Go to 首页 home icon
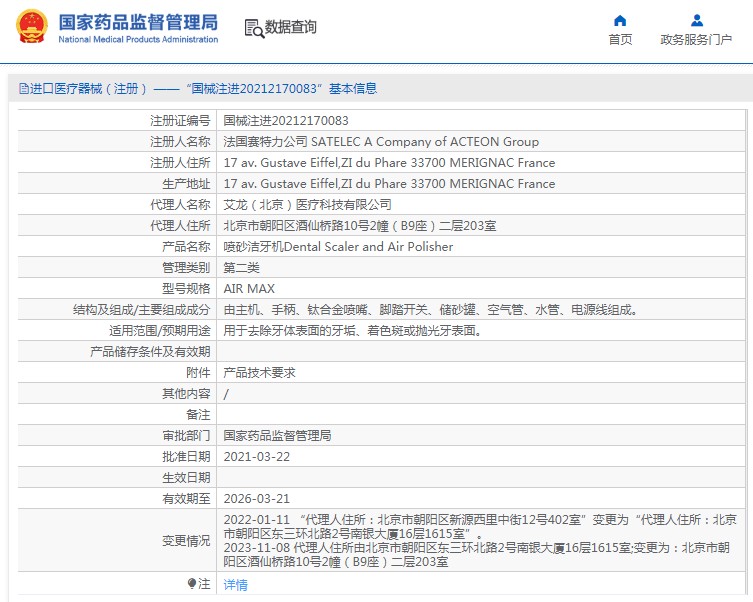Viewport: 753px width, 602px height. pyautogui.click(x=620, y=21)
